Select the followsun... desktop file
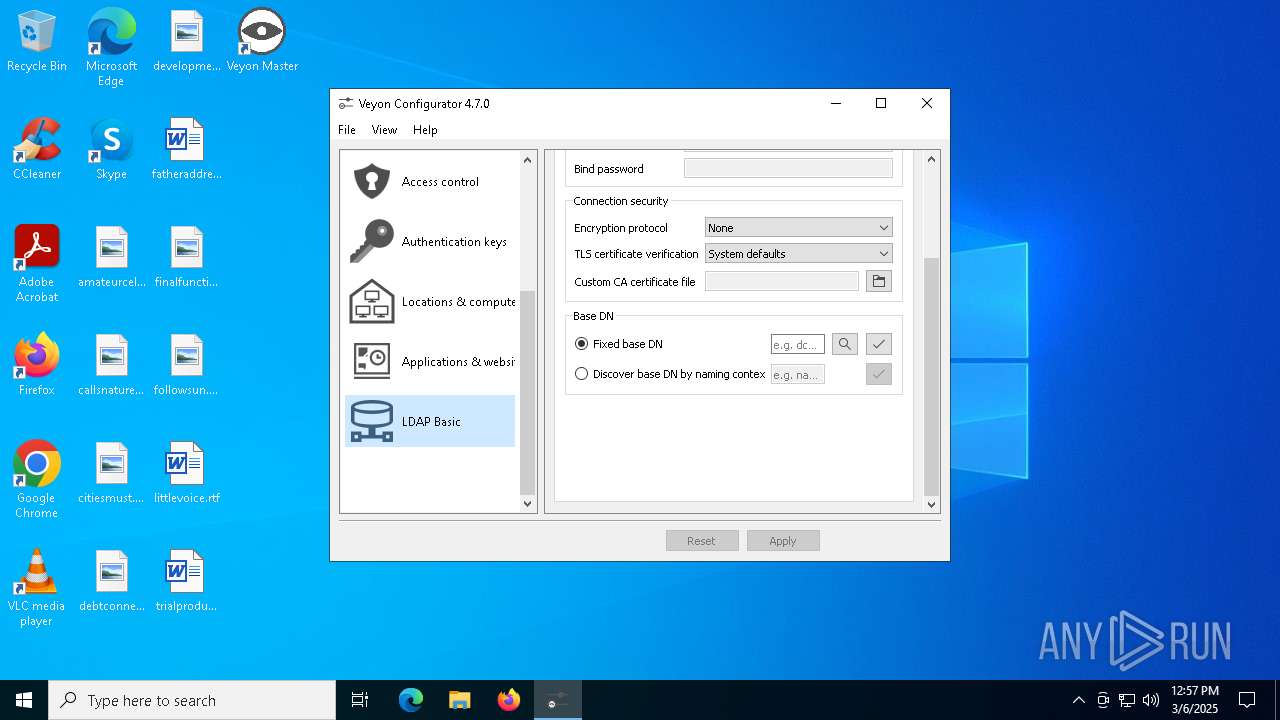1280x720 pixels. pyautogui.click(x=186, y=365)
